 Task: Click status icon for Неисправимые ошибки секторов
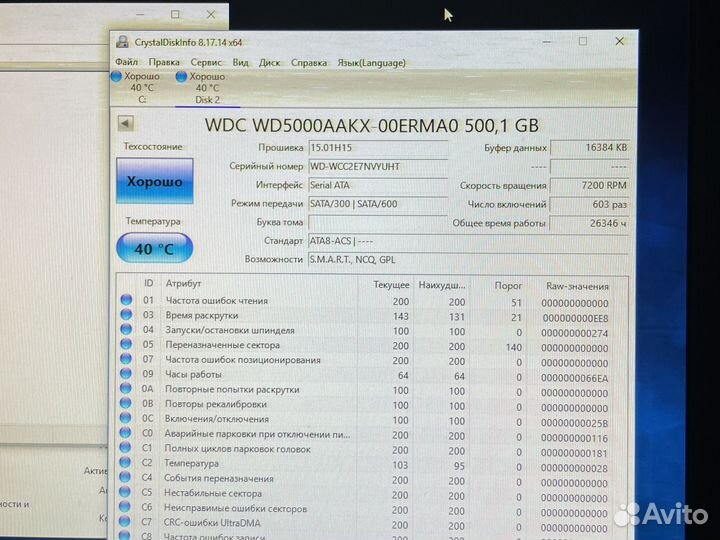(124, 507)
